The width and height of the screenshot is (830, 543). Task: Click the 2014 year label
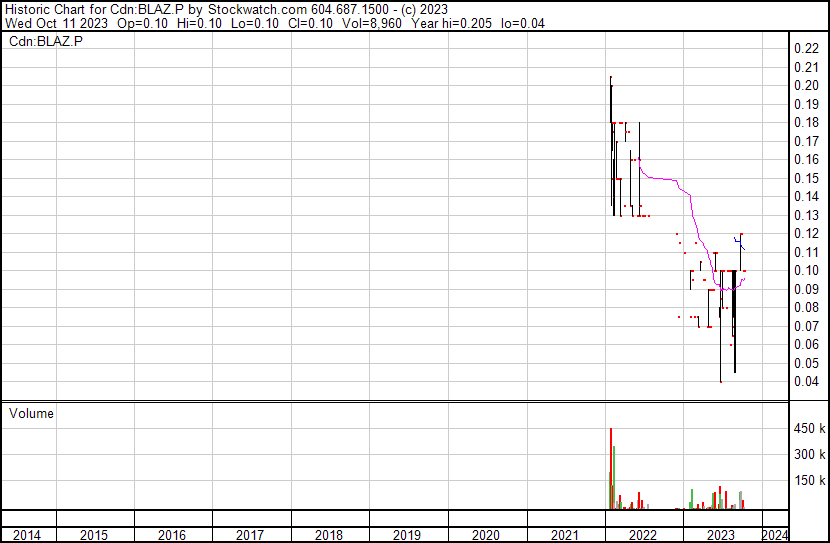tap(28, 536)
